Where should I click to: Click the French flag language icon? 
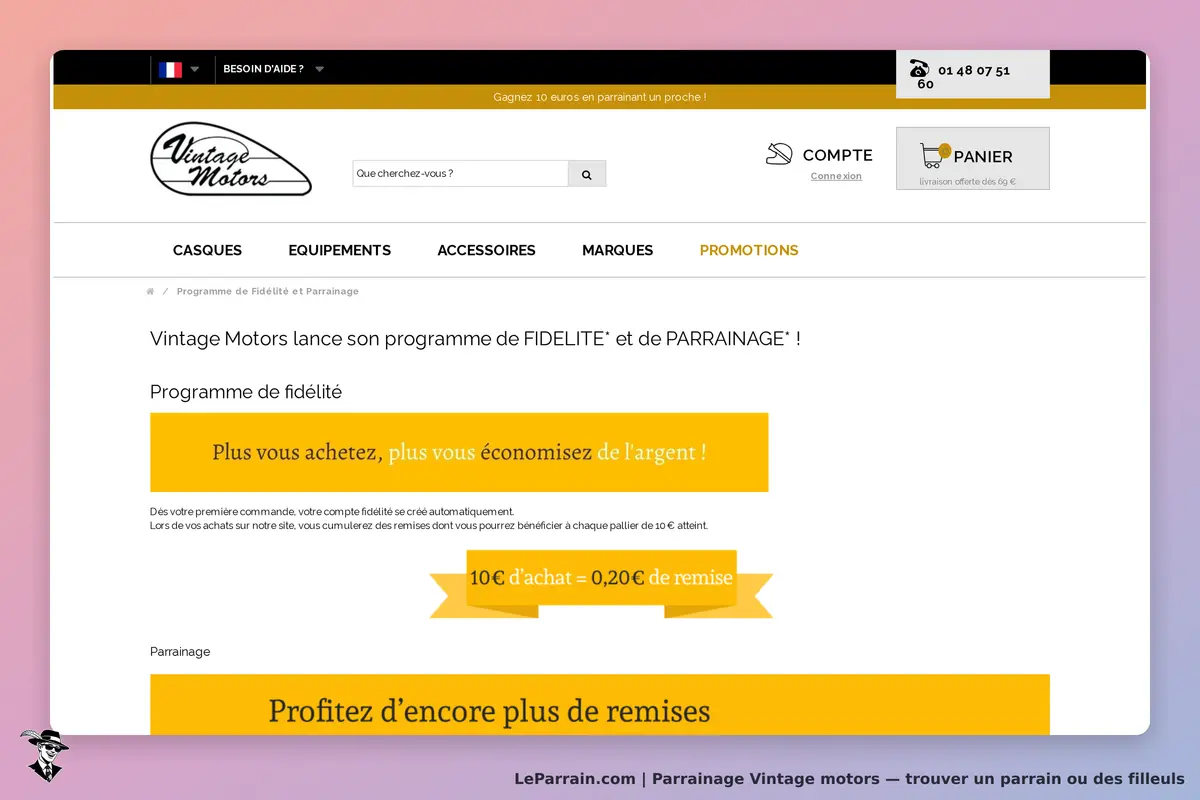[170, 70]
